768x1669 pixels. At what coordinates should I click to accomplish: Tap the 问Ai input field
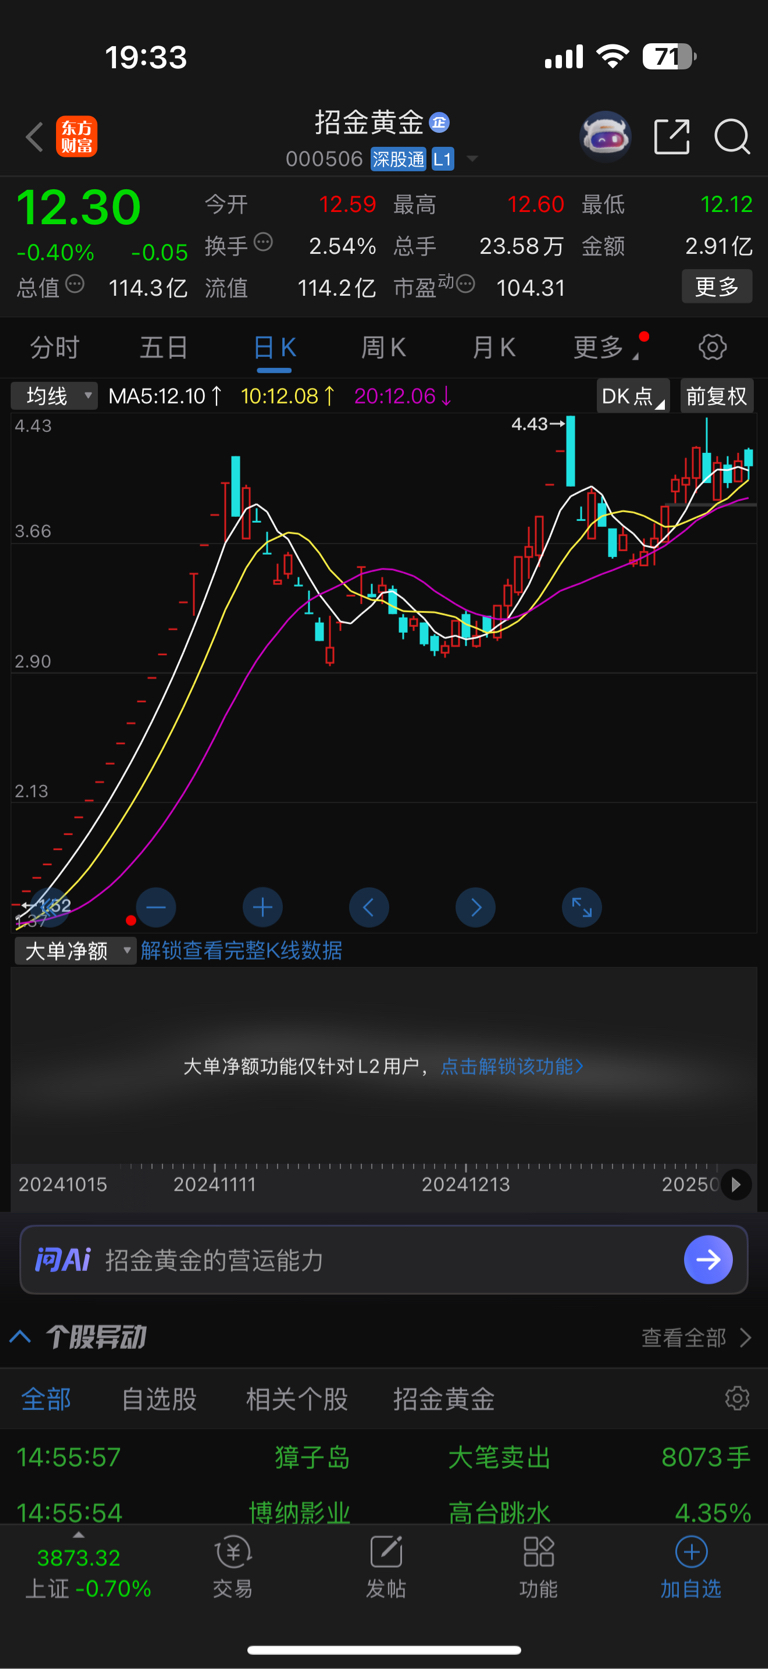pos(384,1259)
